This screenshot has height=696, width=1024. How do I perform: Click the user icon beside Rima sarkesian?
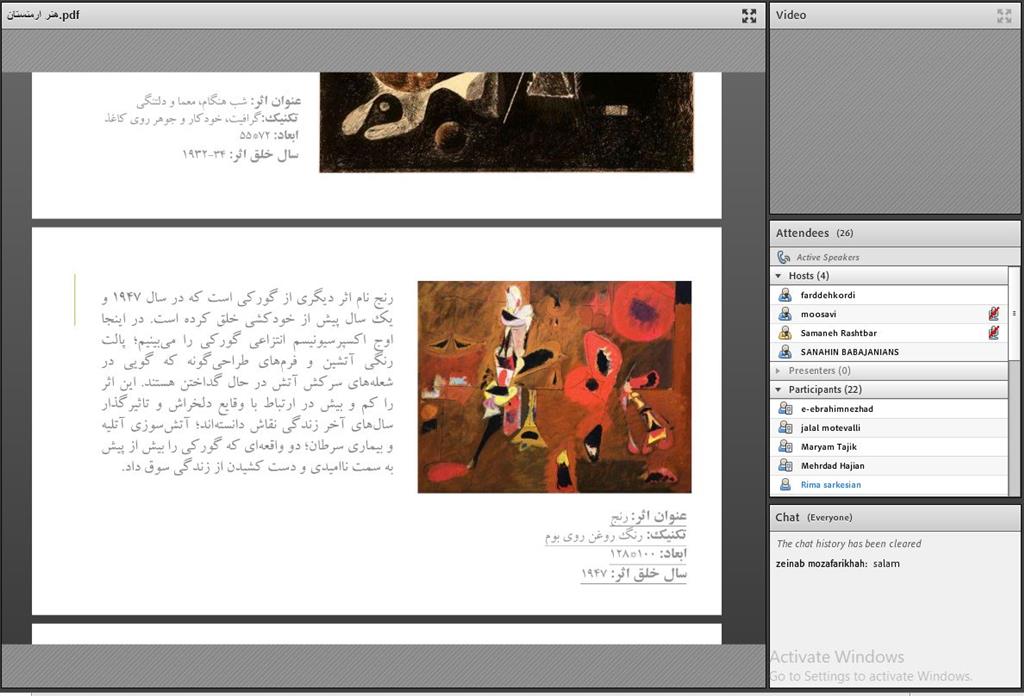785,484
